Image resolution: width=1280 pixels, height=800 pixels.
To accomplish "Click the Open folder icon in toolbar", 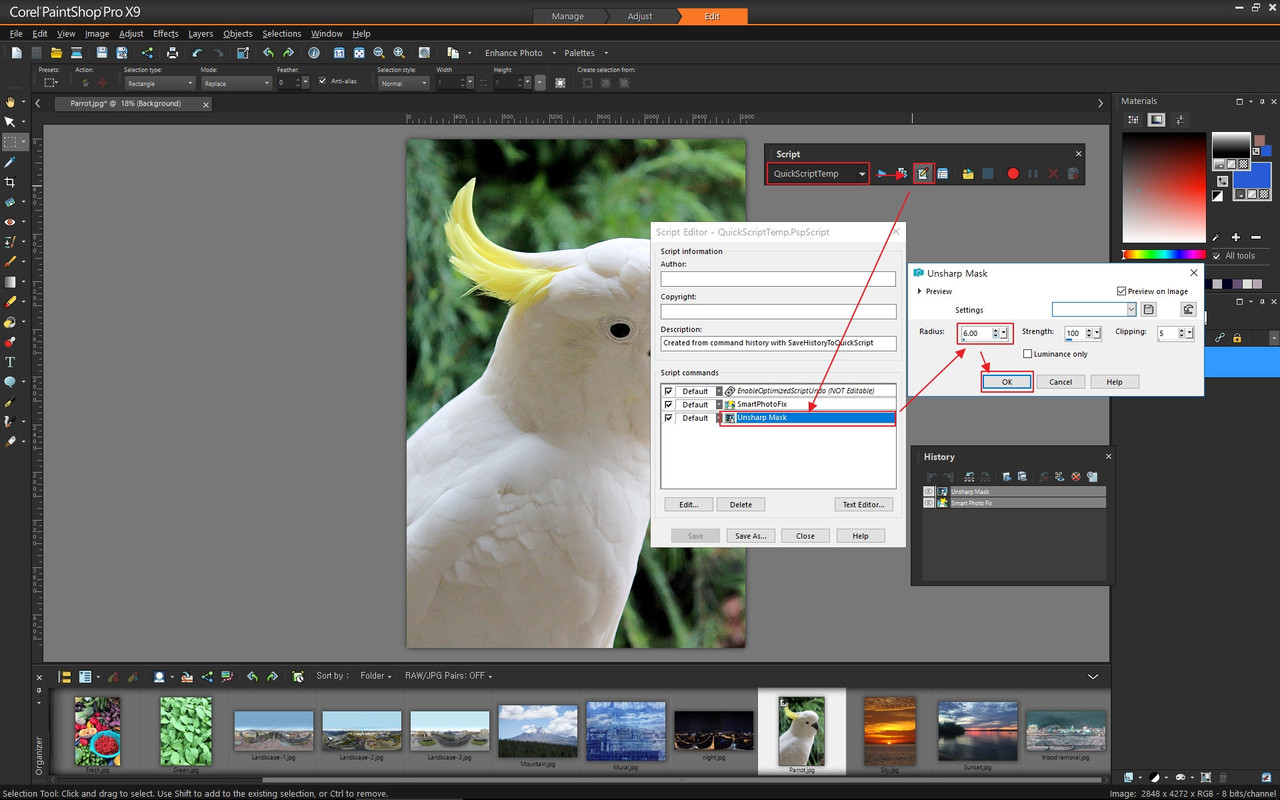I will (x=56, y=53).
